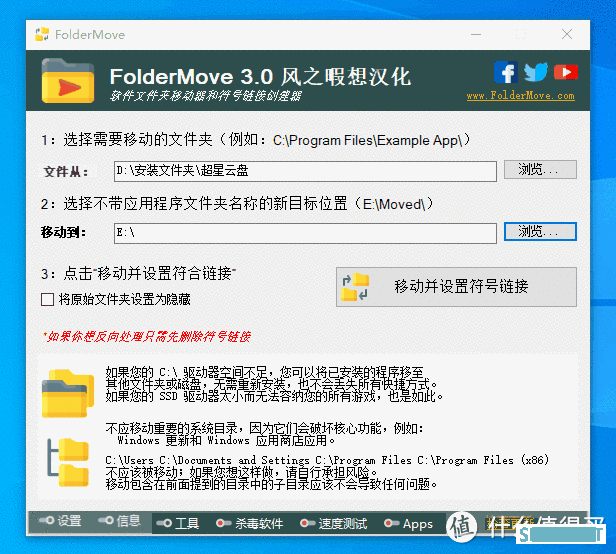The height and width of the screenshot is (554, 616).
Task: Click the FolderMove folder logo
Action: (68, 81)
